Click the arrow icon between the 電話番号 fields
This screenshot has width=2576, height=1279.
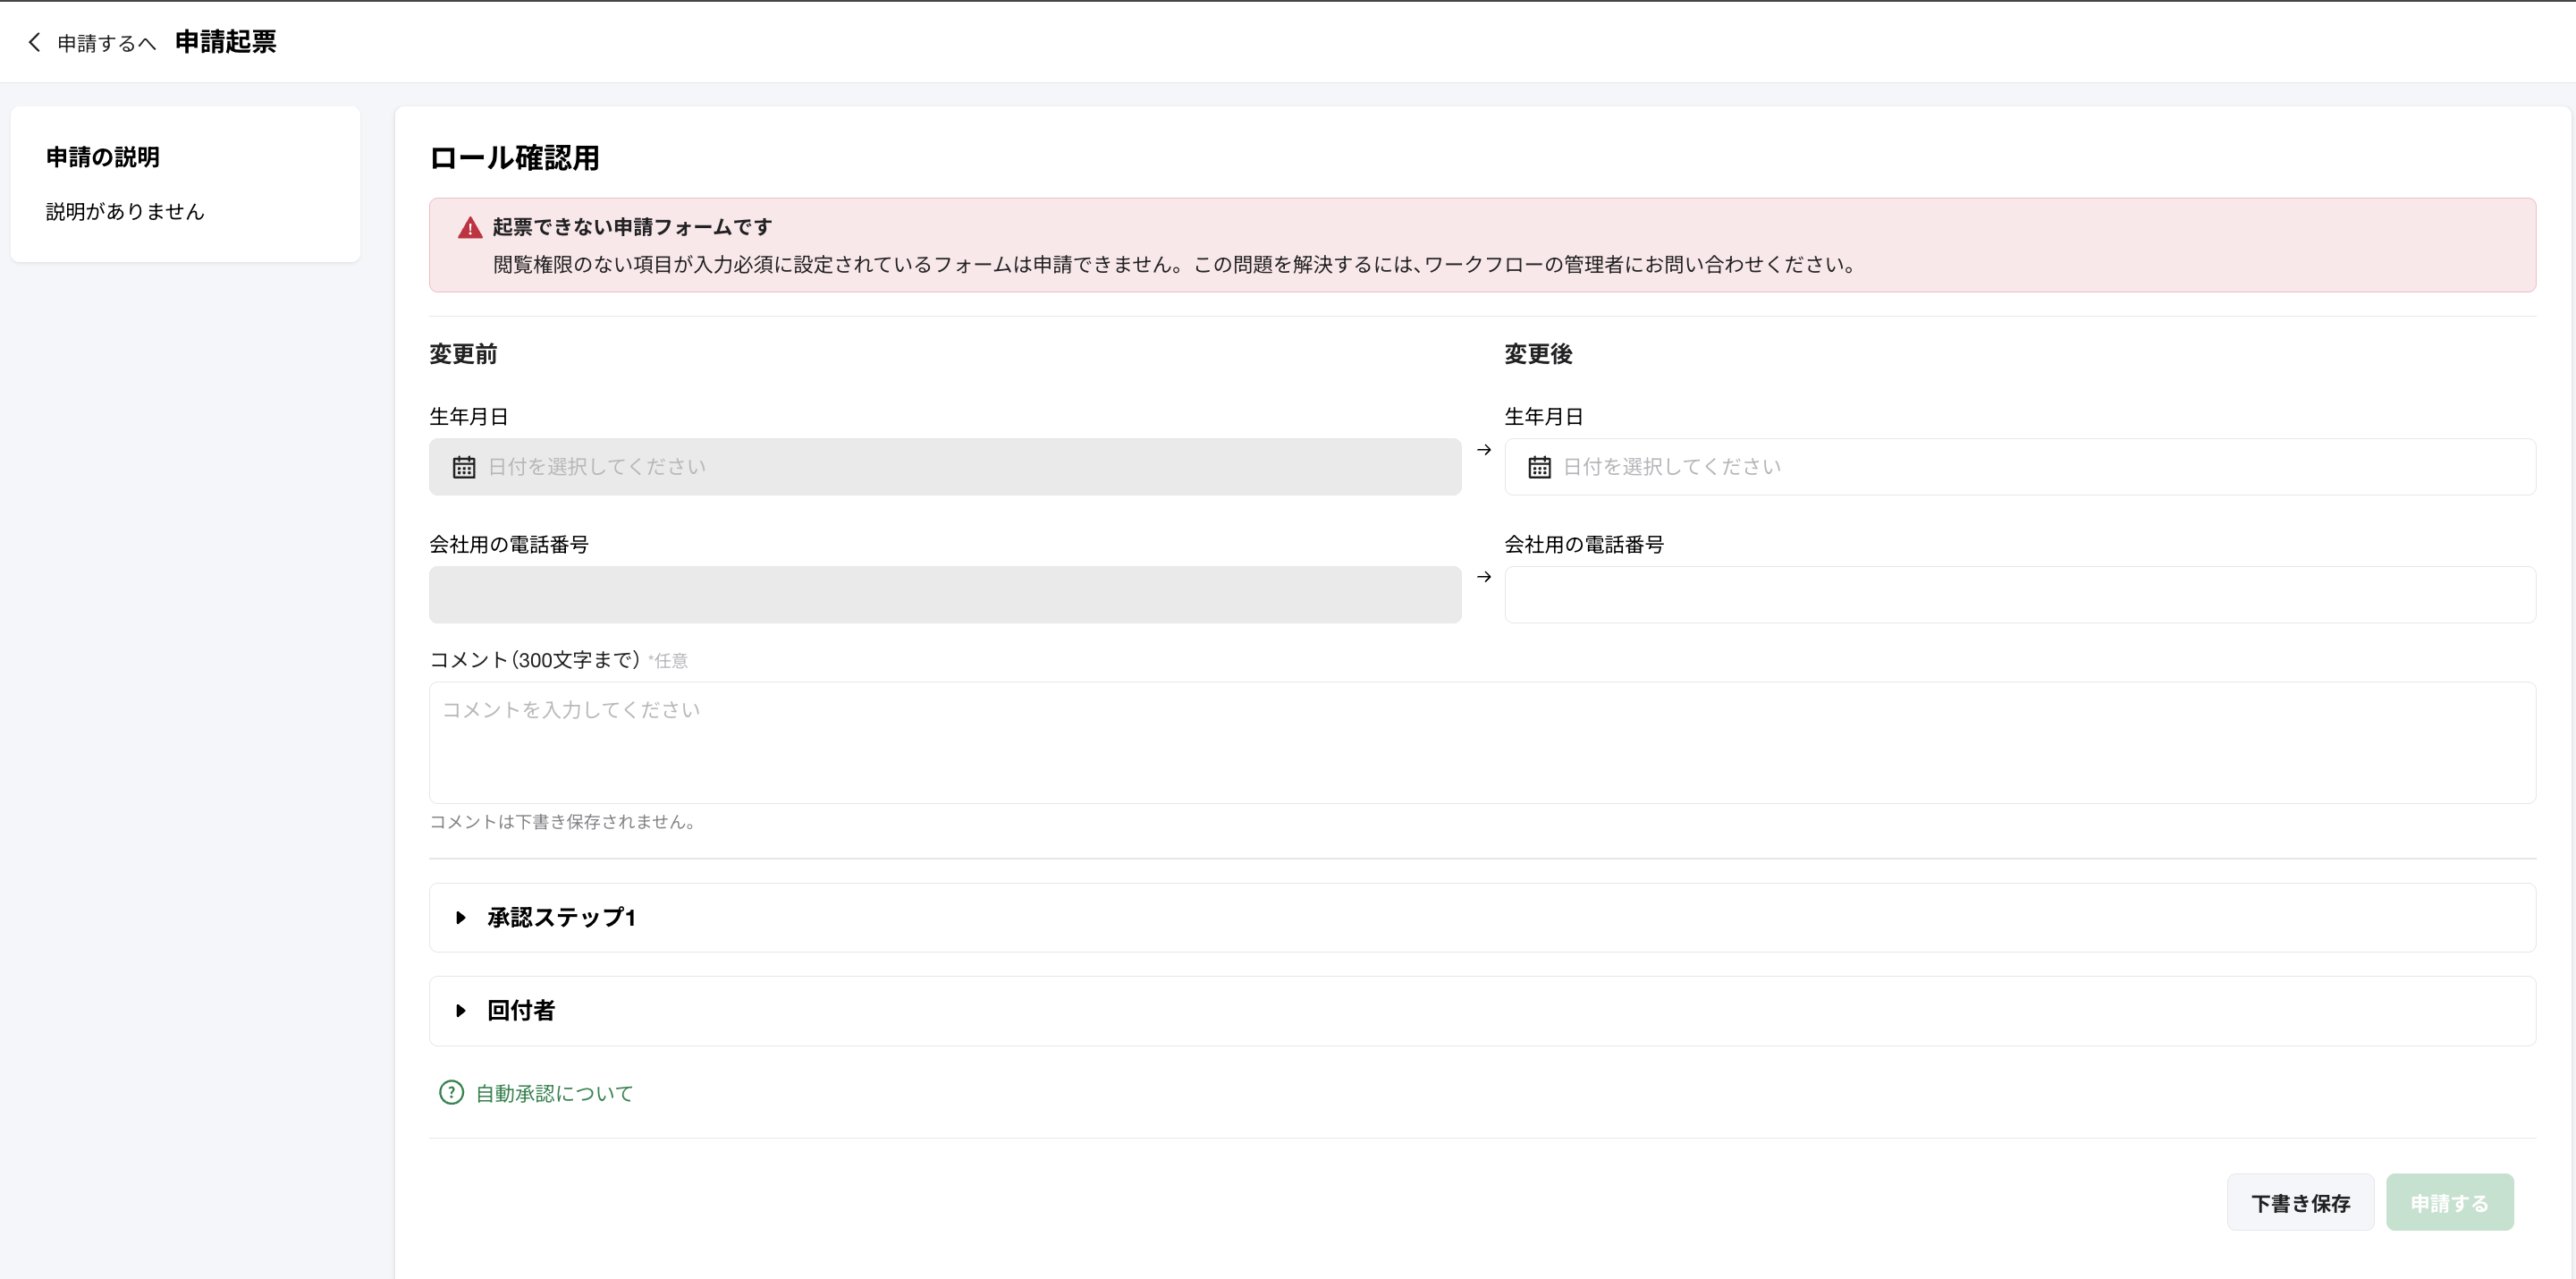(1484, 577)
